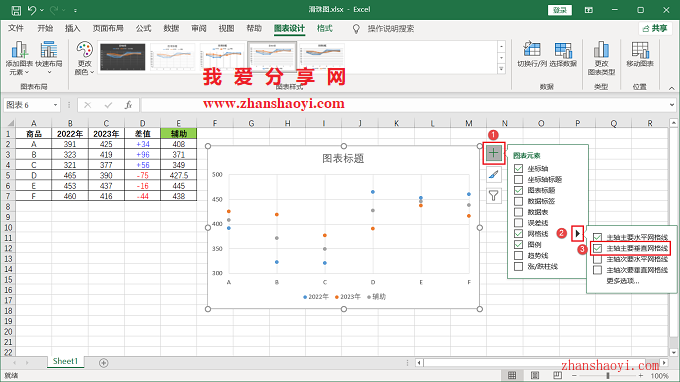
Task: Toggle the Gridlines (网格线) checkbox
Action: coord(518,233)
